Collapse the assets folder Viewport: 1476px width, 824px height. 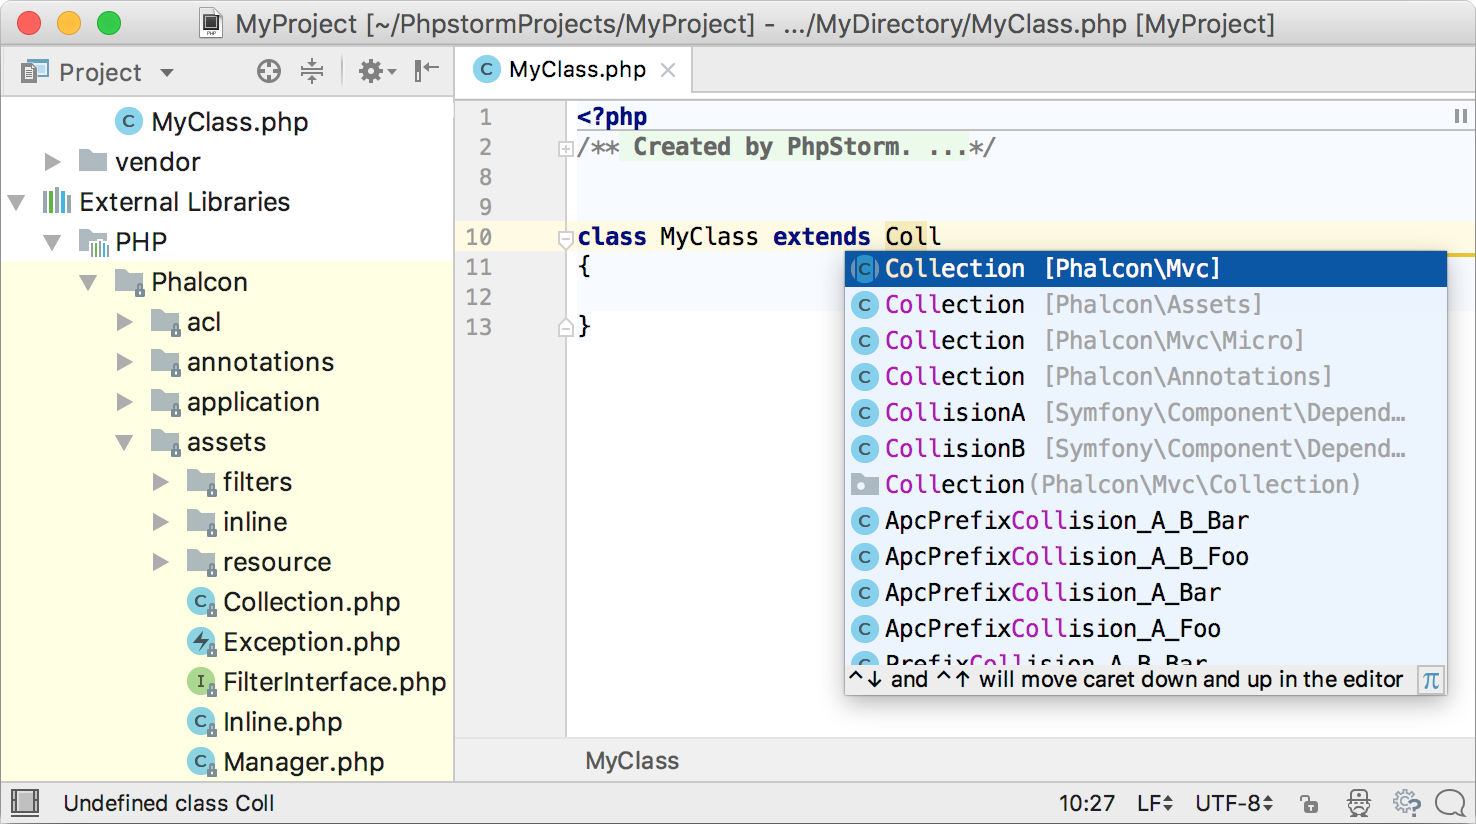tap(125, 442)
